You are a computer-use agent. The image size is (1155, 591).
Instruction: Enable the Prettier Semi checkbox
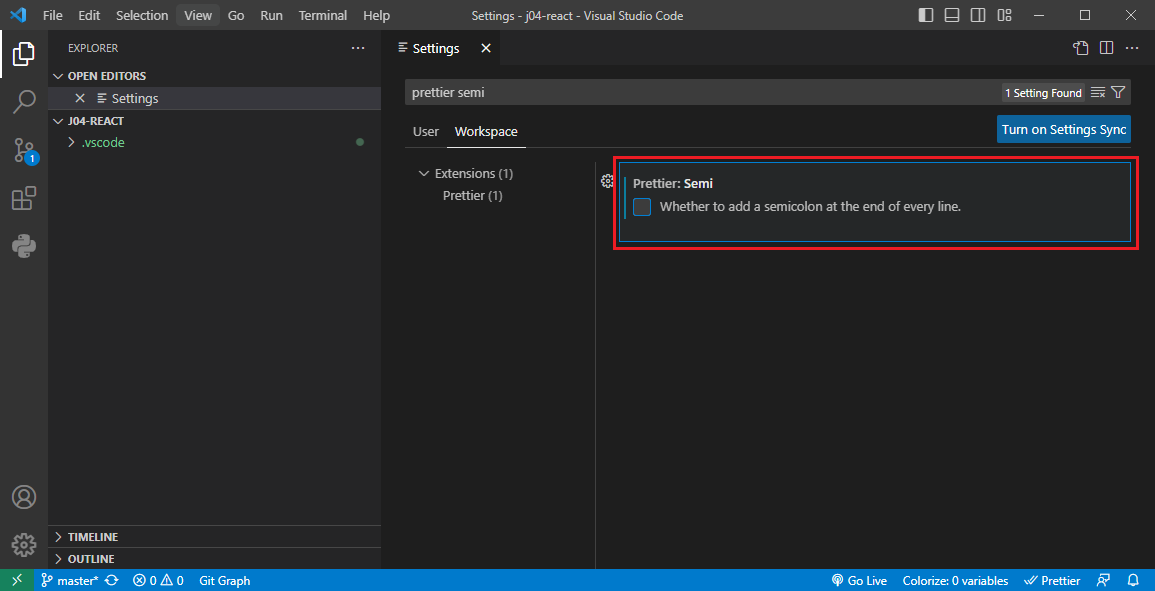pyautogui.click(x=642, y=207)
